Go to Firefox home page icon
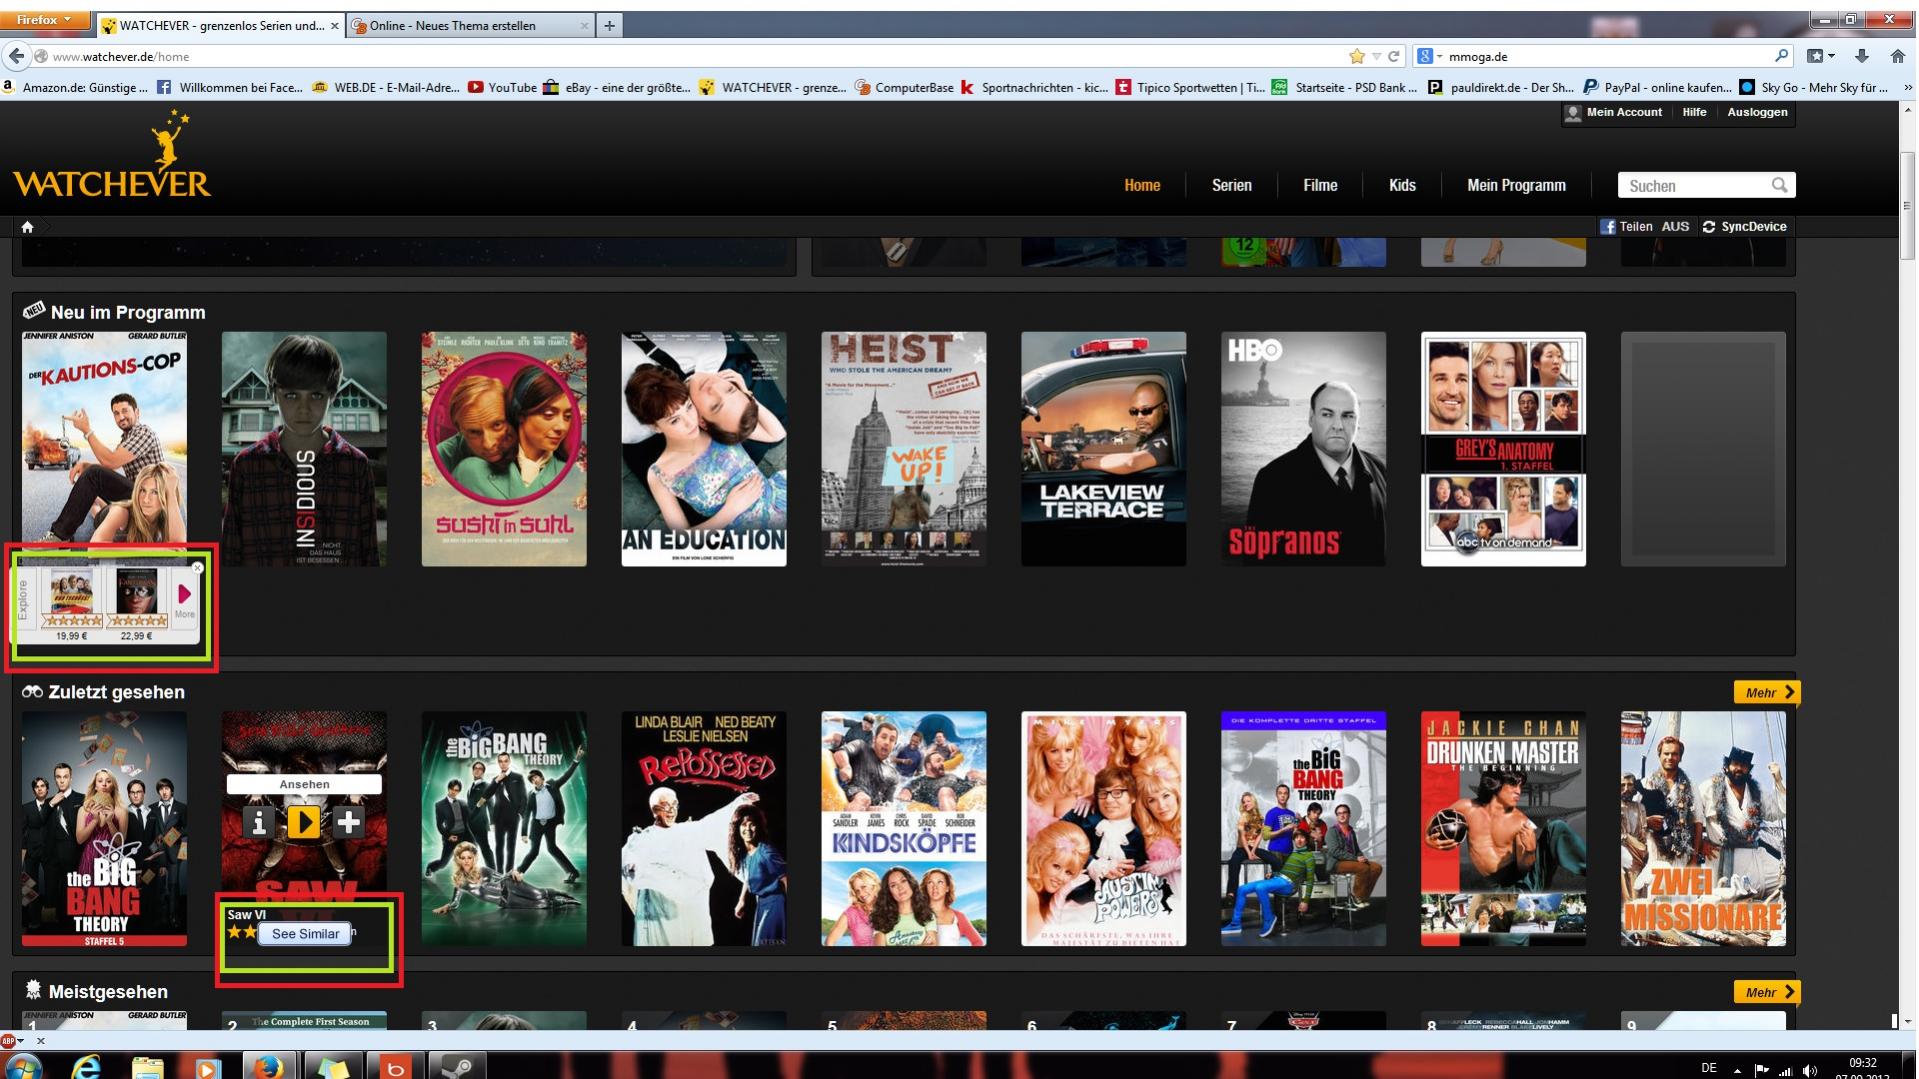1919x1079 pixels. coord(1897,56)
